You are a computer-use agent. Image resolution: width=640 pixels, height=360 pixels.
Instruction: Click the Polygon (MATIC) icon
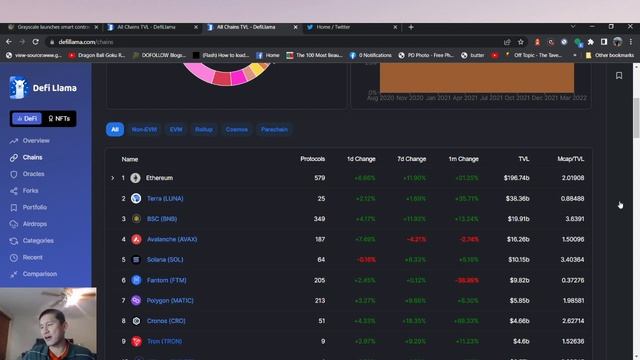click(x=136, y=300)
